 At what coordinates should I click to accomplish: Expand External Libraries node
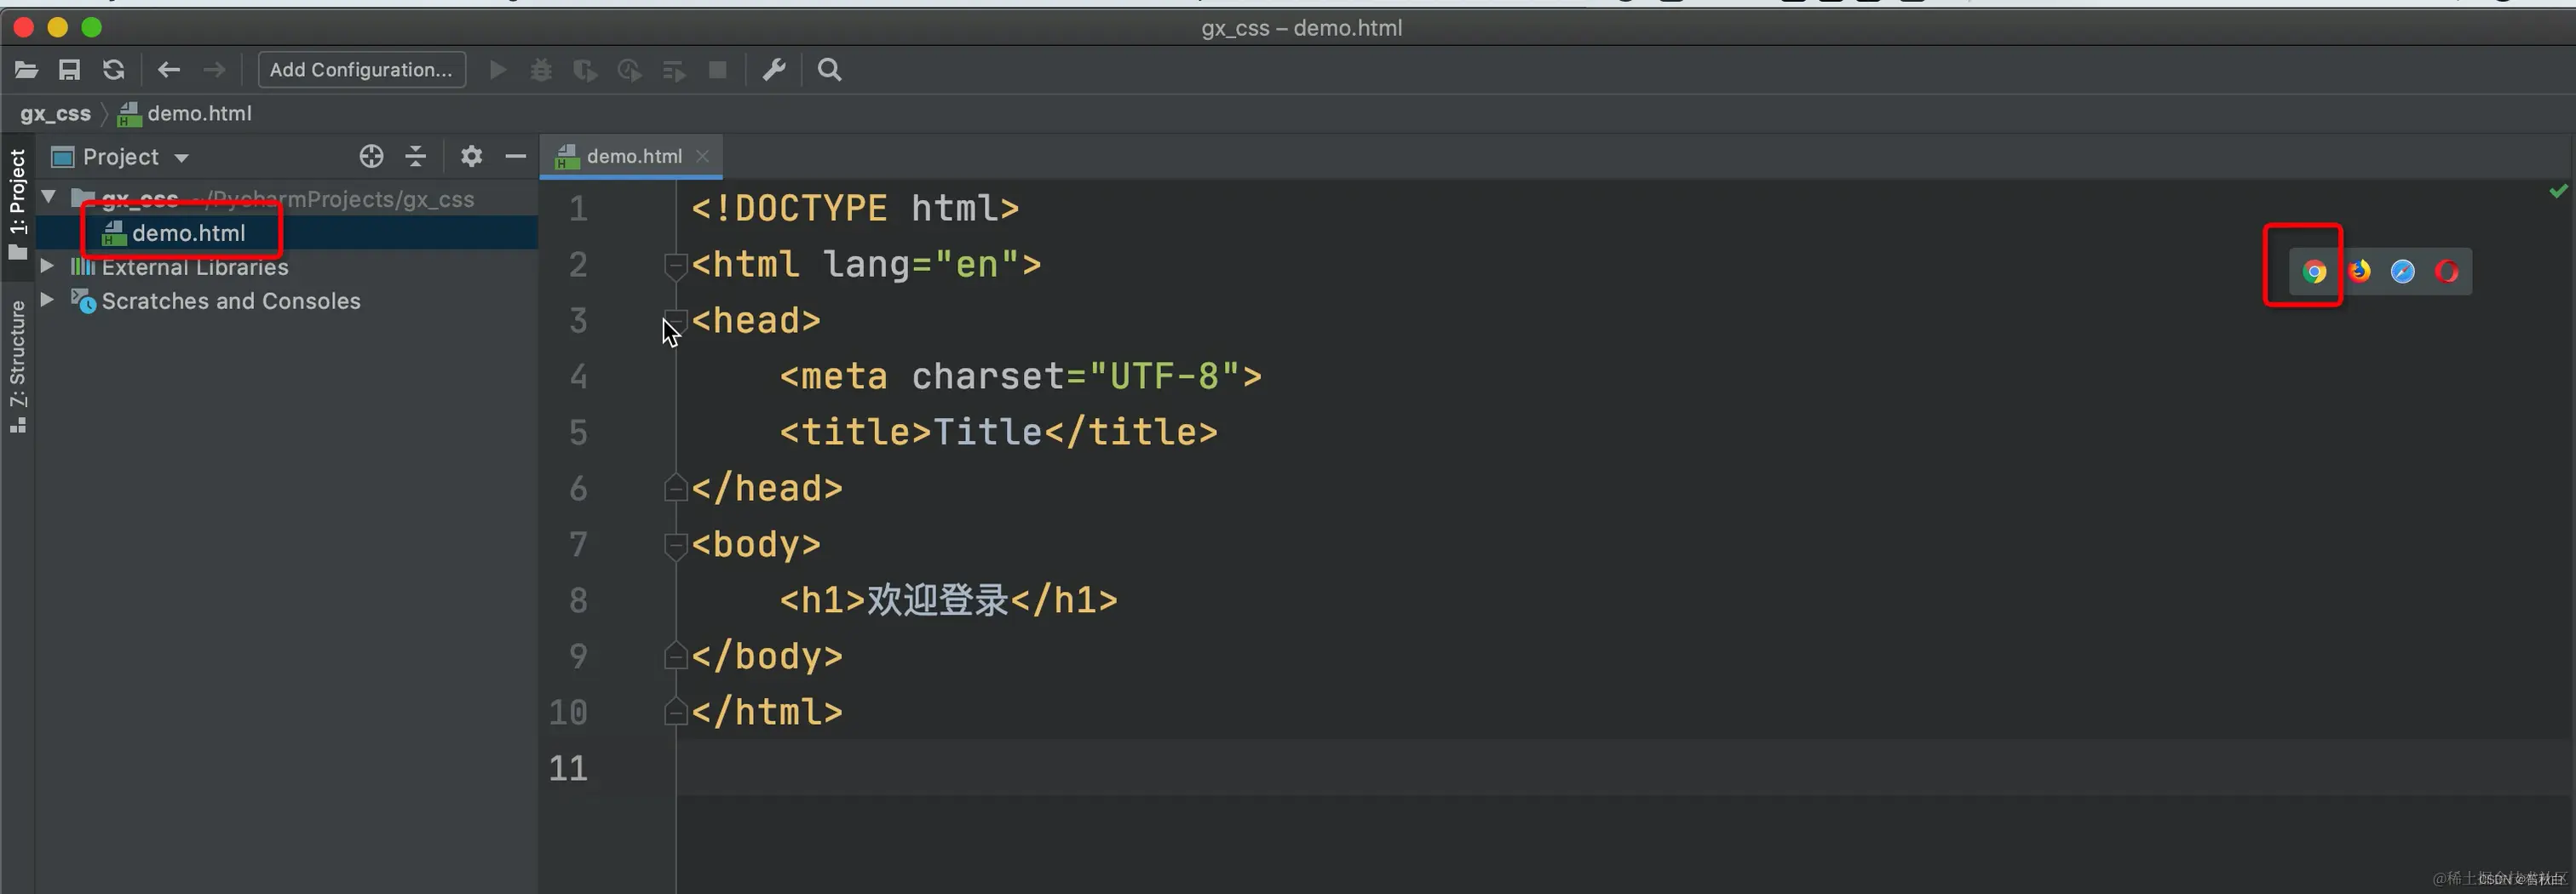point(47,266)
